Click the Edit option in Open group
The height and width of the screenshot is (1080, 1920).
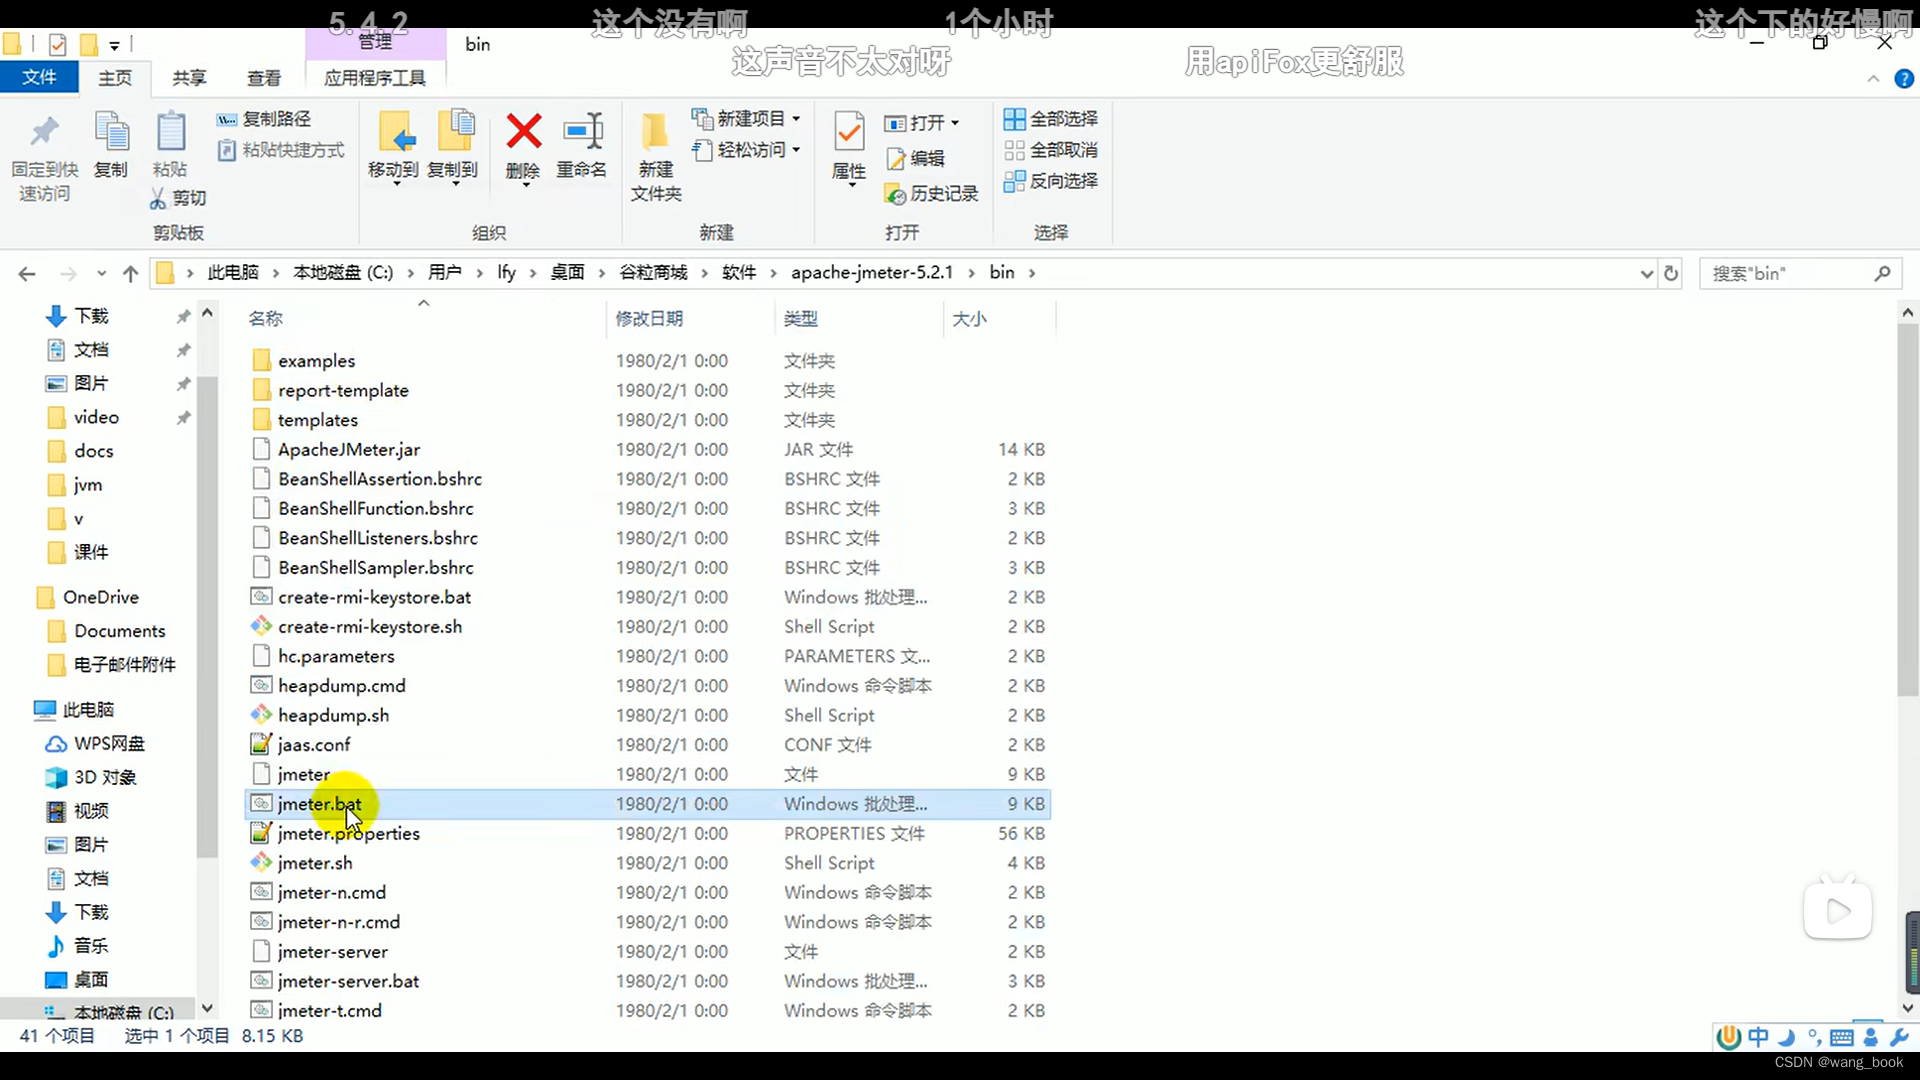point(915,158)
